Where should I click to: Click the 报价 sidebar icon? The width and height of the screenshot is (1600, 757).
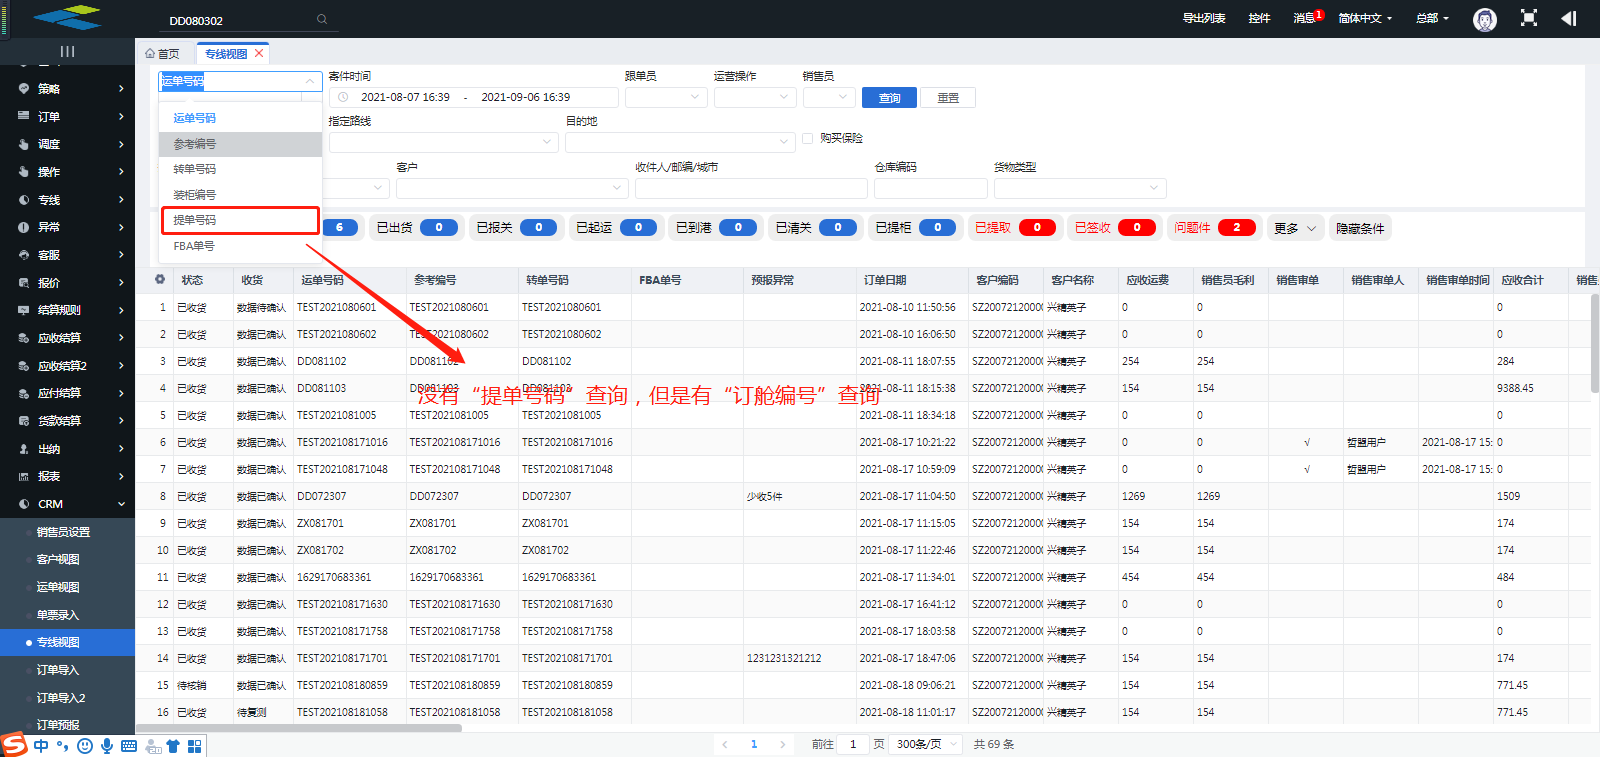(x=24, y=282)
